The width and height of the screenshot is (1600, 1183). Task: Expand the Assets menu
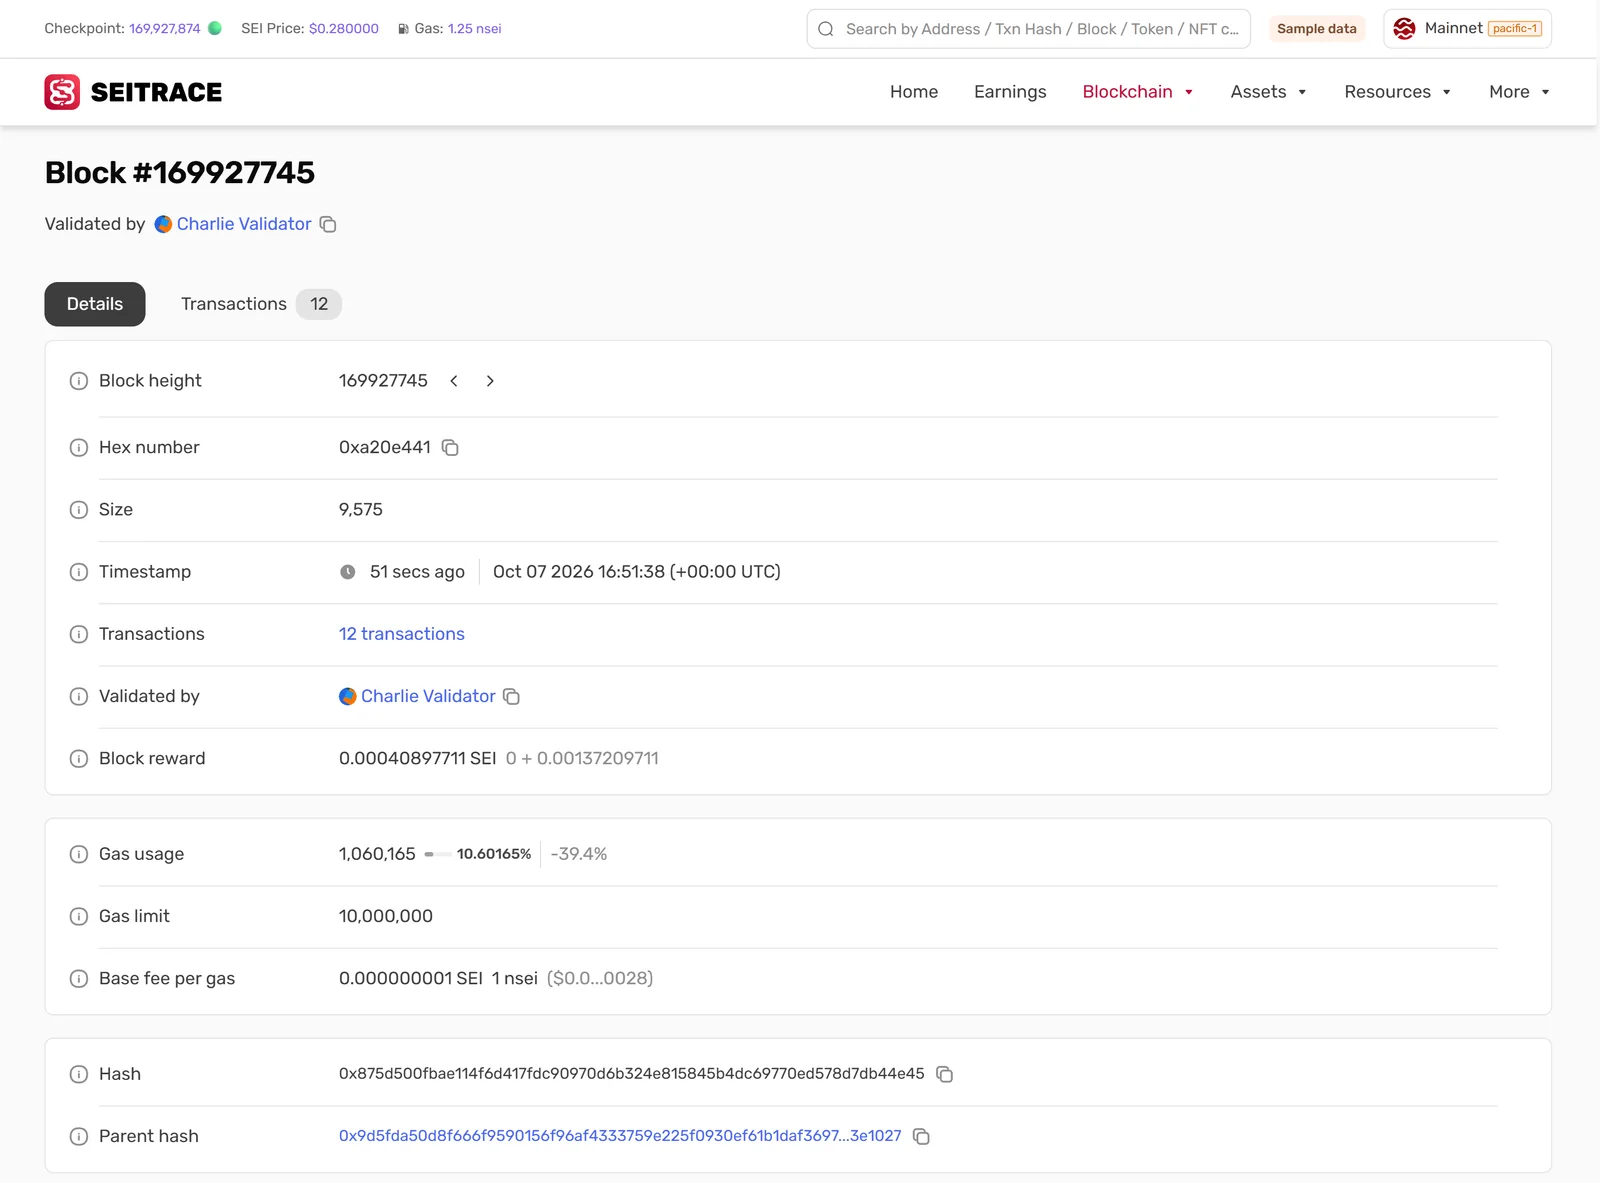[x=1269, y=92]
